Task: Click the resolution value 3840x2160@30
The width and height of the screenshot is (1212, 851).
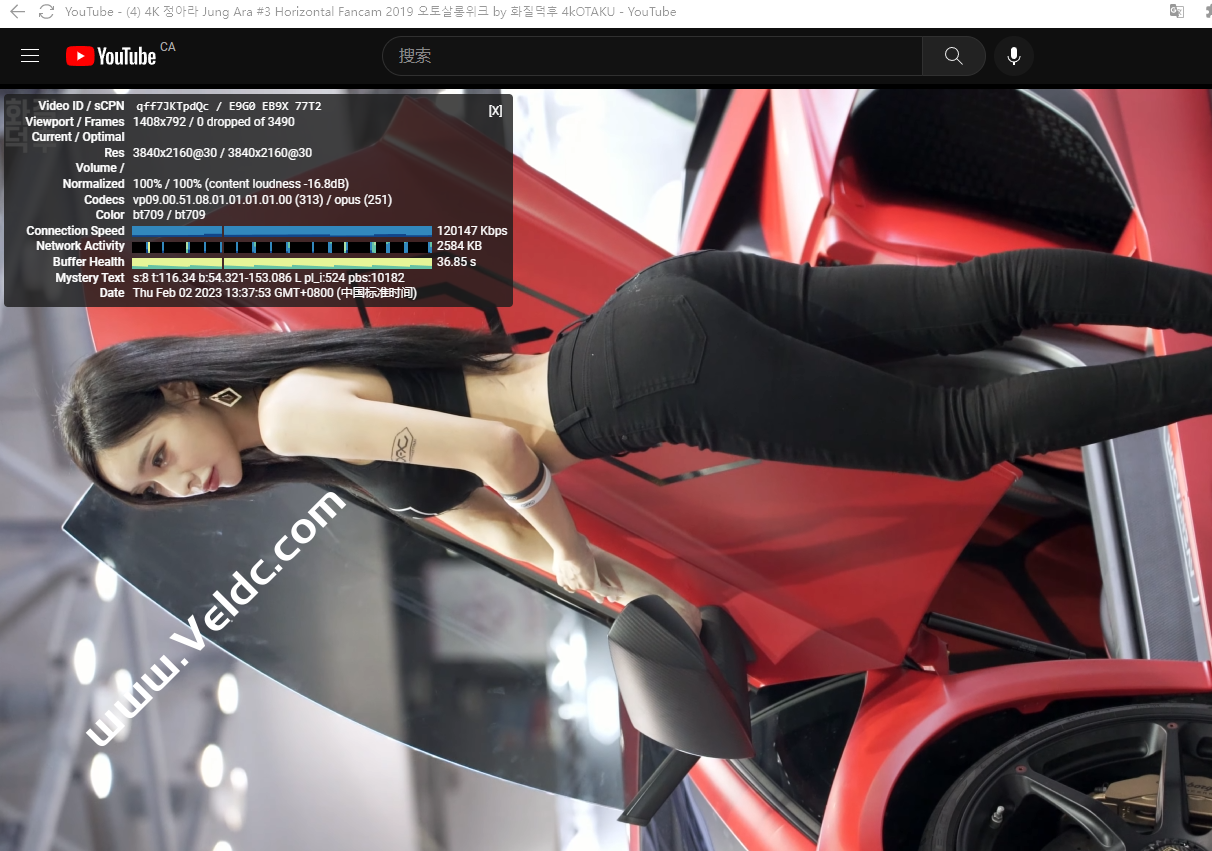Action: [222, 153]
